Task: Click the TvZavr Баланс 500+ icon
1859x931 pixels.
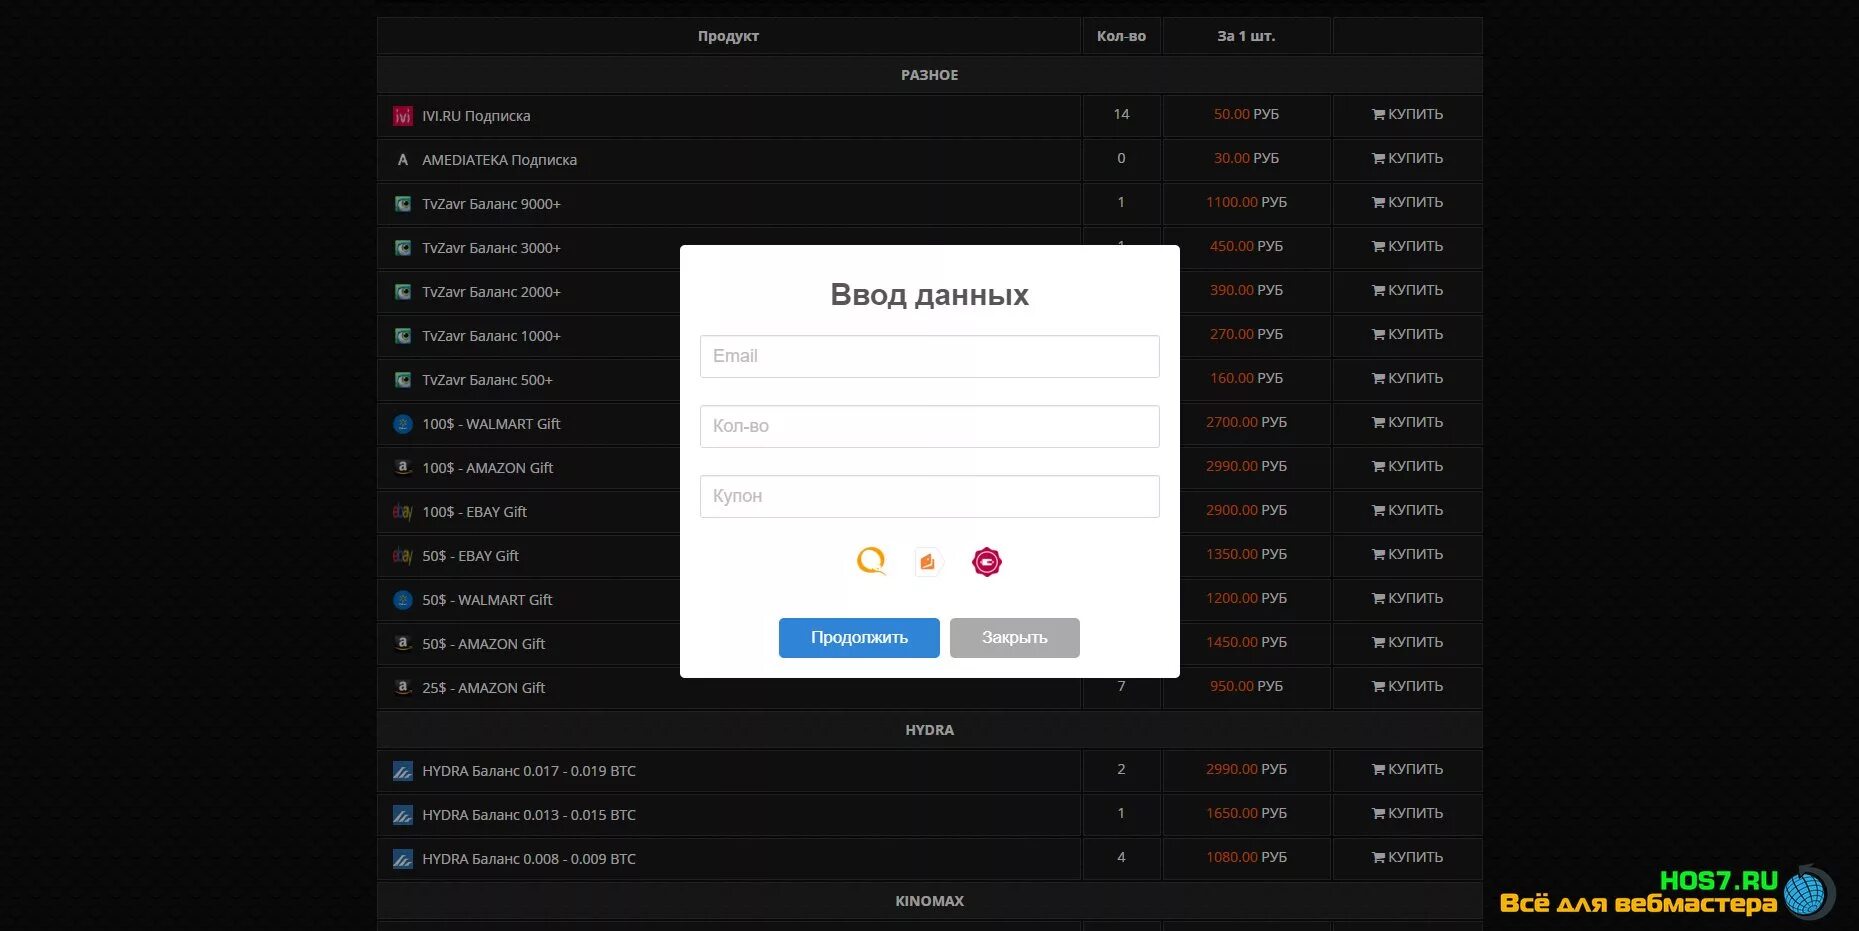Action: point(403,380)
